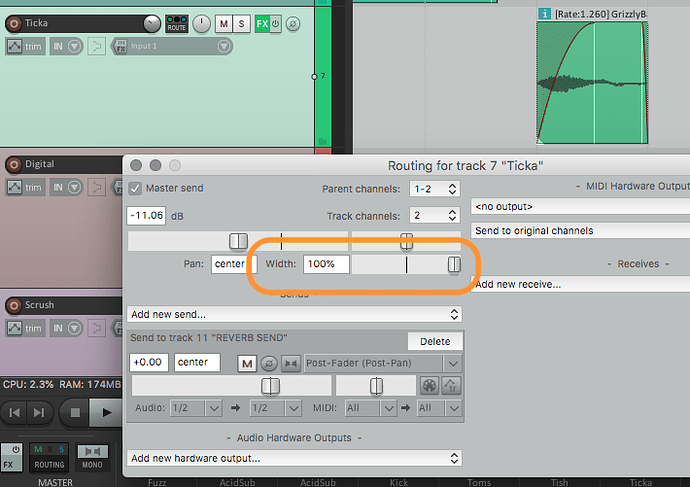Open the send envelope tr icon button
The height and width of the screenshot is (487, 690).
[451, 386]
